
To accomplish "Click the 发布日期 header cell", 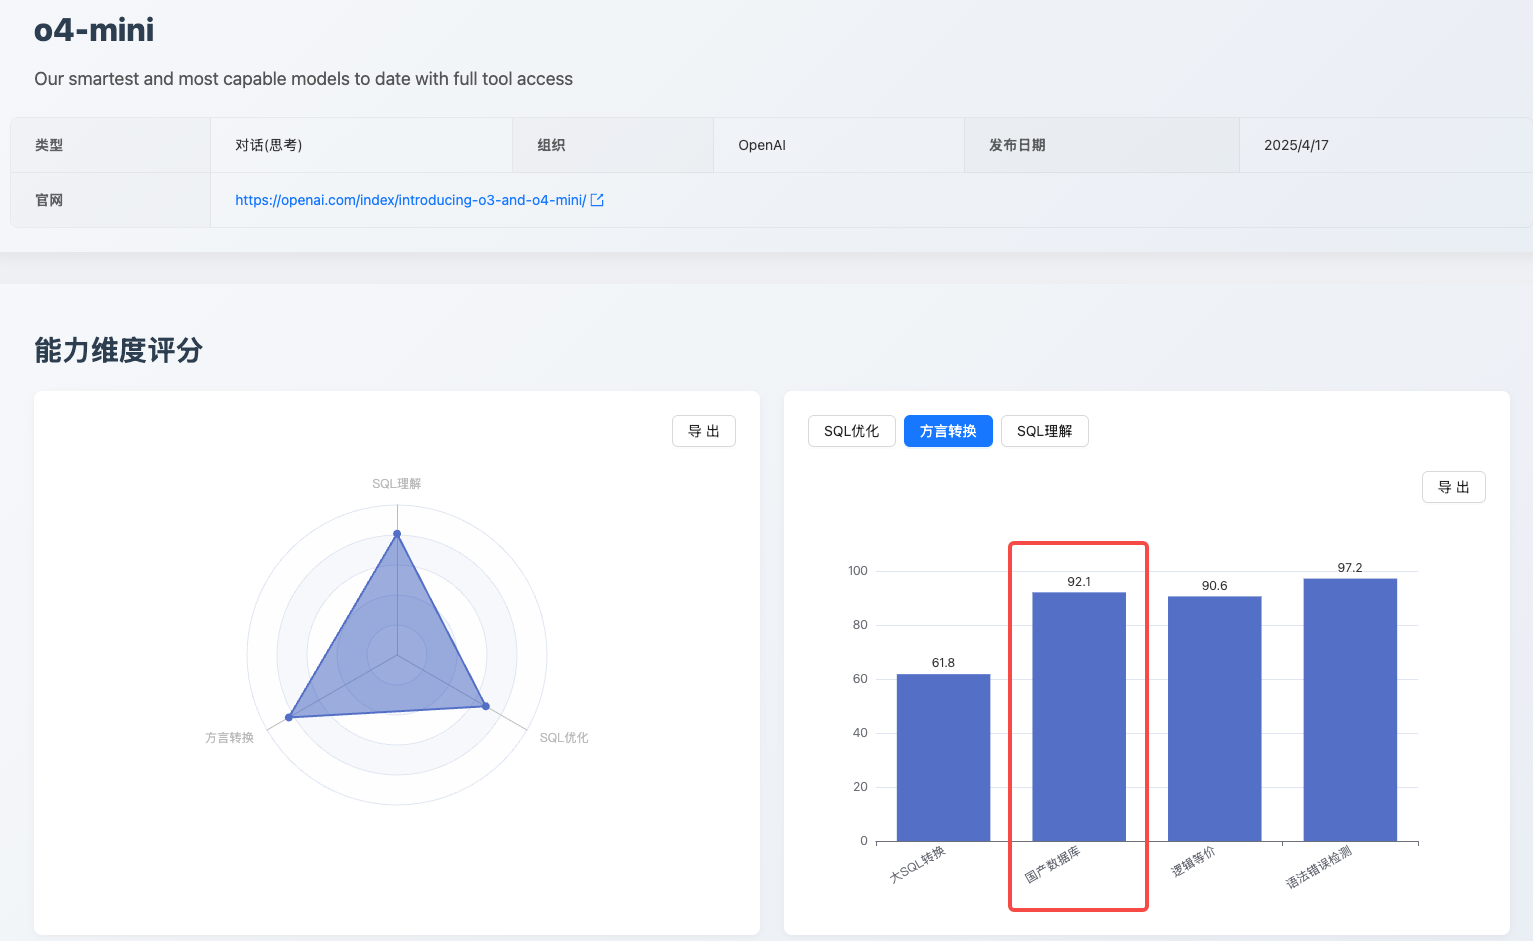I will (x=1102, y=145).
